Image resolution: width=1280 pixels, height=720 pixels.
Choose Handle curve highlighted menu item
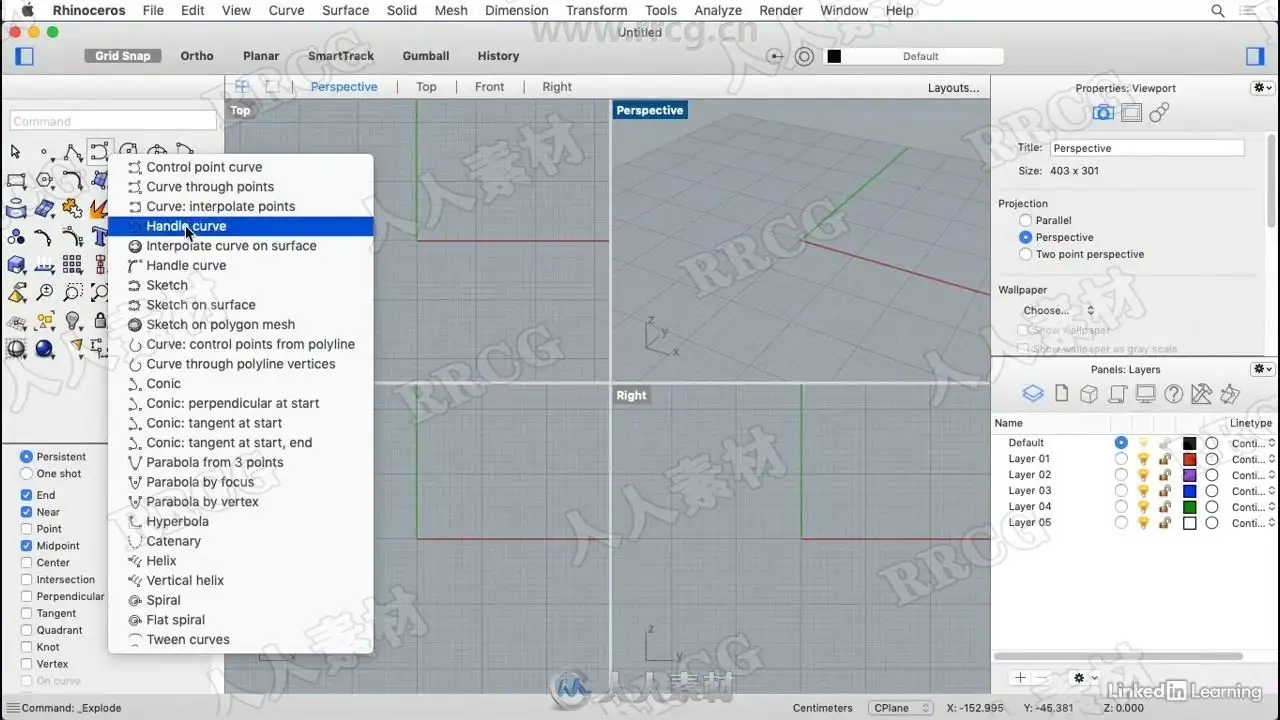240,226
